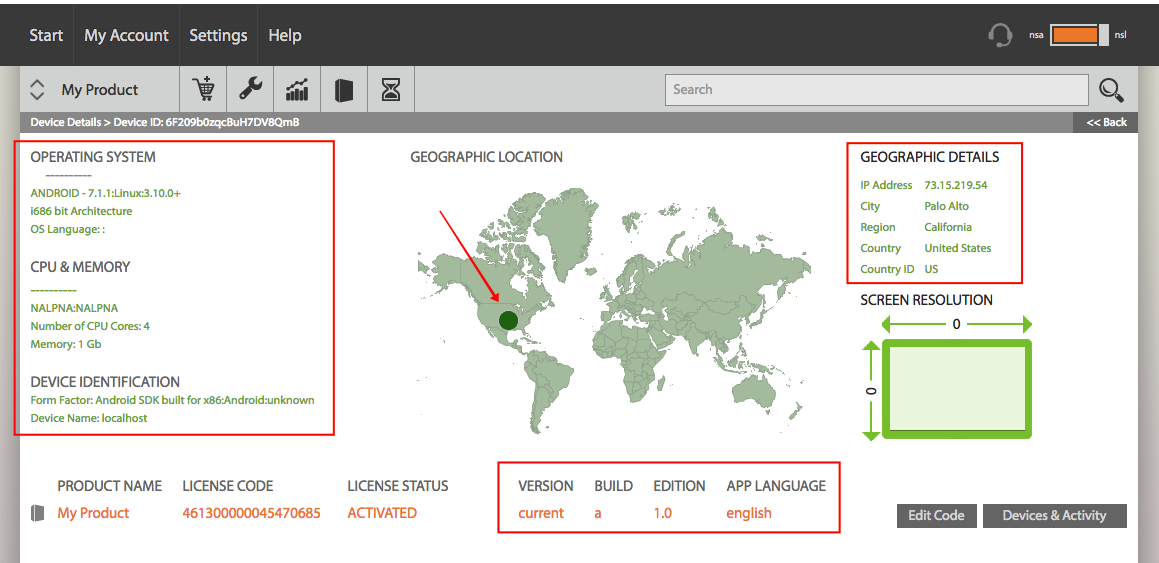Open the Help menu
Image resolution: width=1159 pixels, height=563 pixels.
click(285, 35)
